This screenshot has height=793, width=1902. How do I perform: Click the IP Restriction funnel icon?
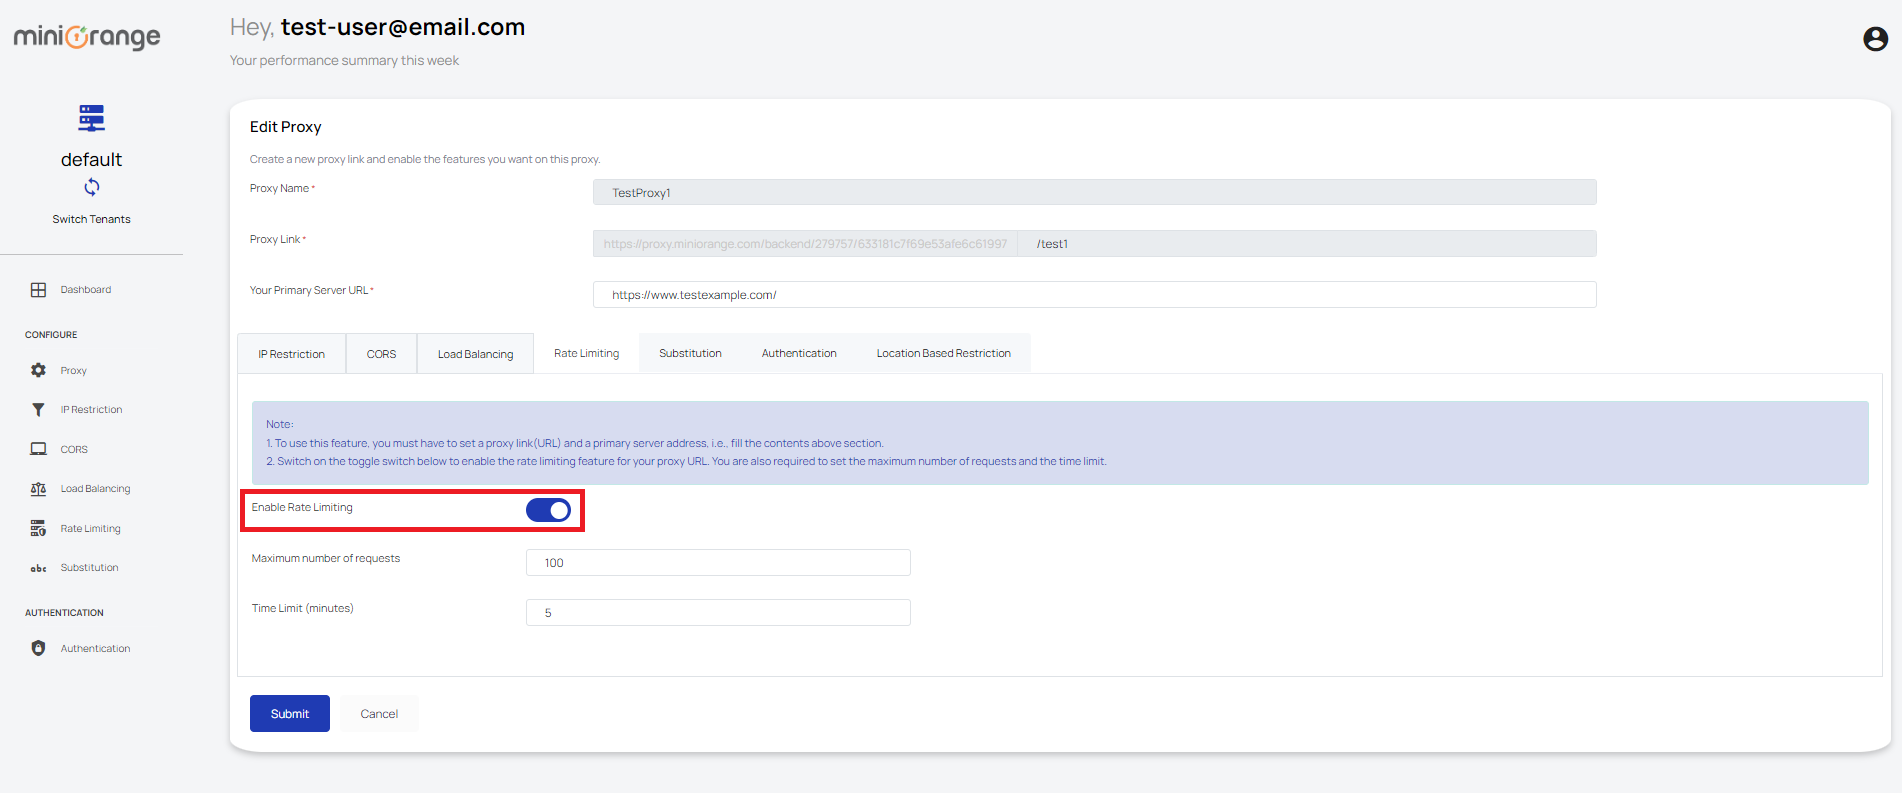(38, 410)
